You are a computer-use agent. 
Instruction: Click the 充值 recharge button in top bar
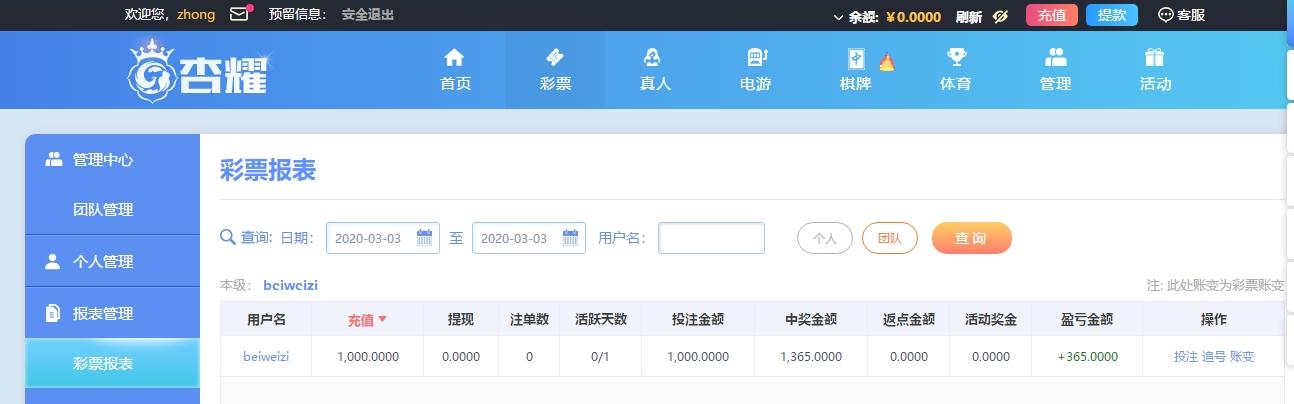tap(1051, 15)
